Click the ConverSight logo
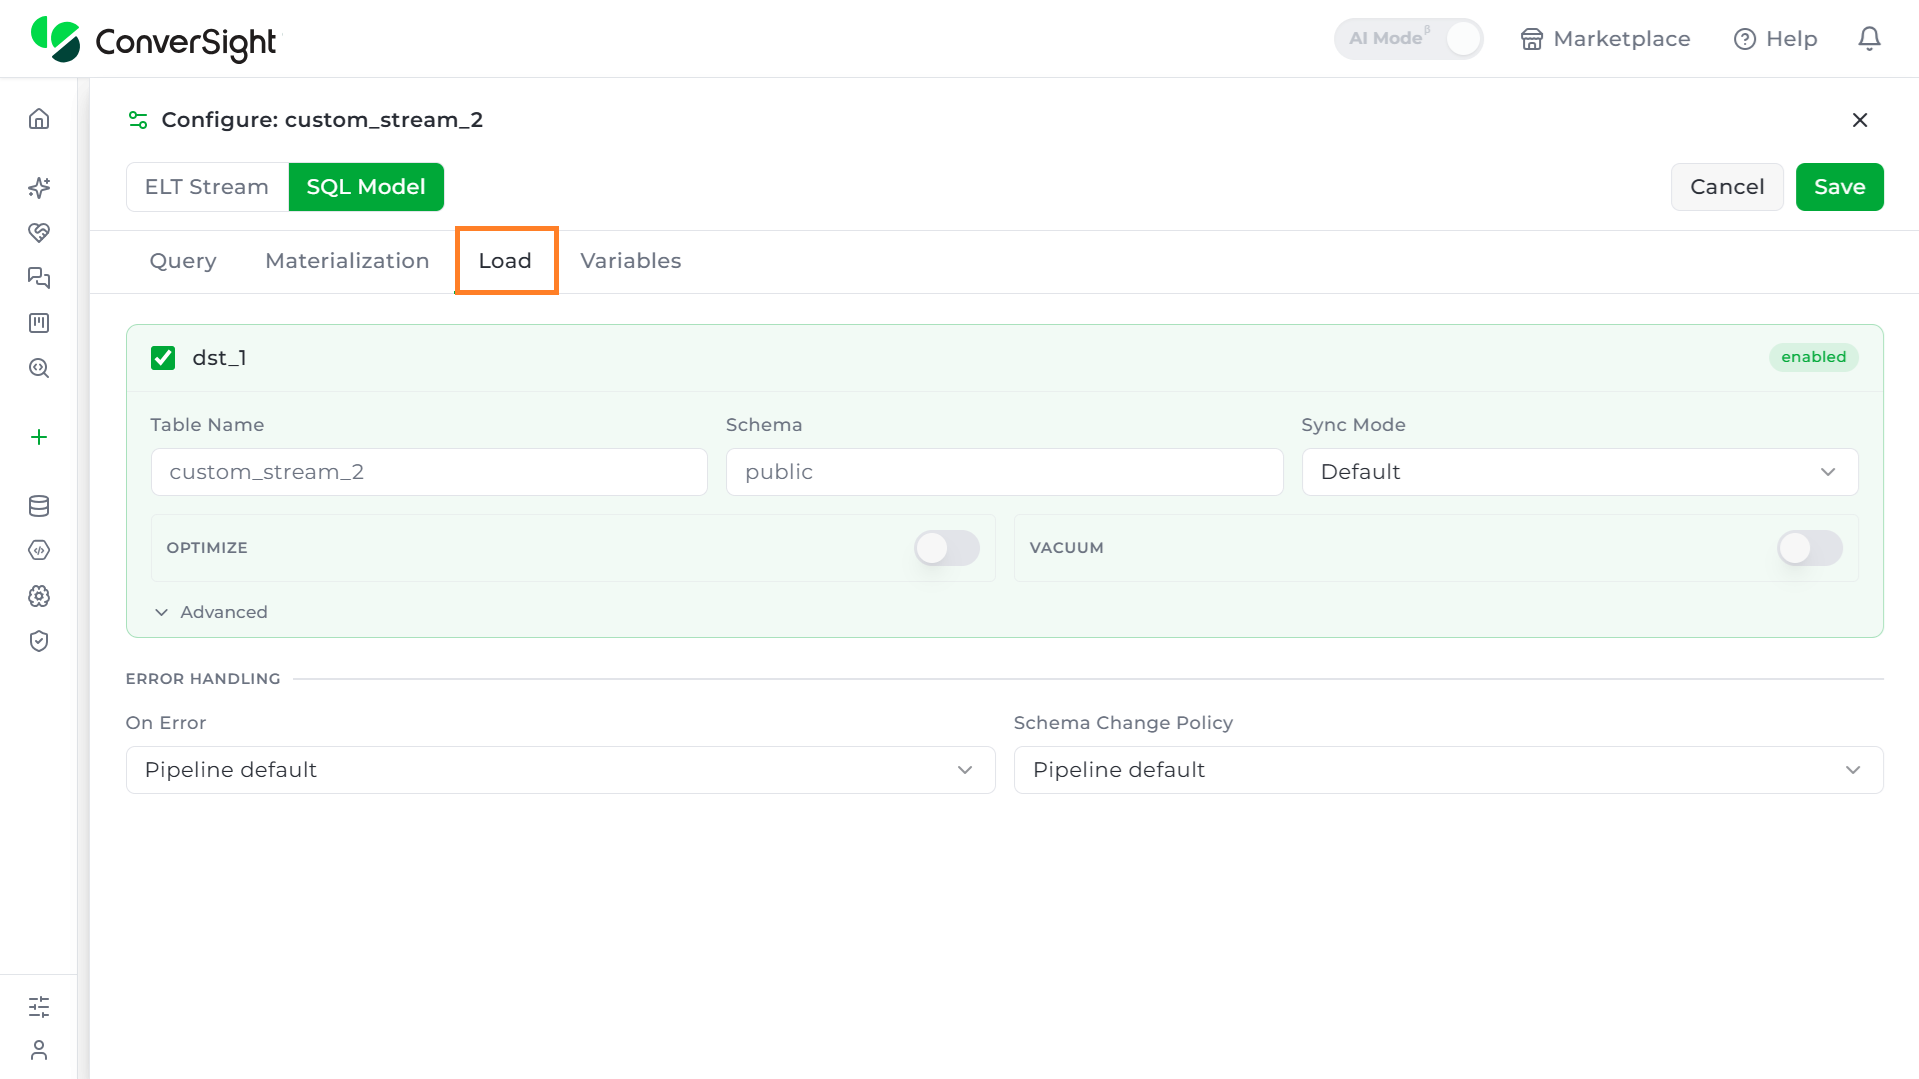The height and width of the screenshot is (1079, 1919). (x=155, y=40)
